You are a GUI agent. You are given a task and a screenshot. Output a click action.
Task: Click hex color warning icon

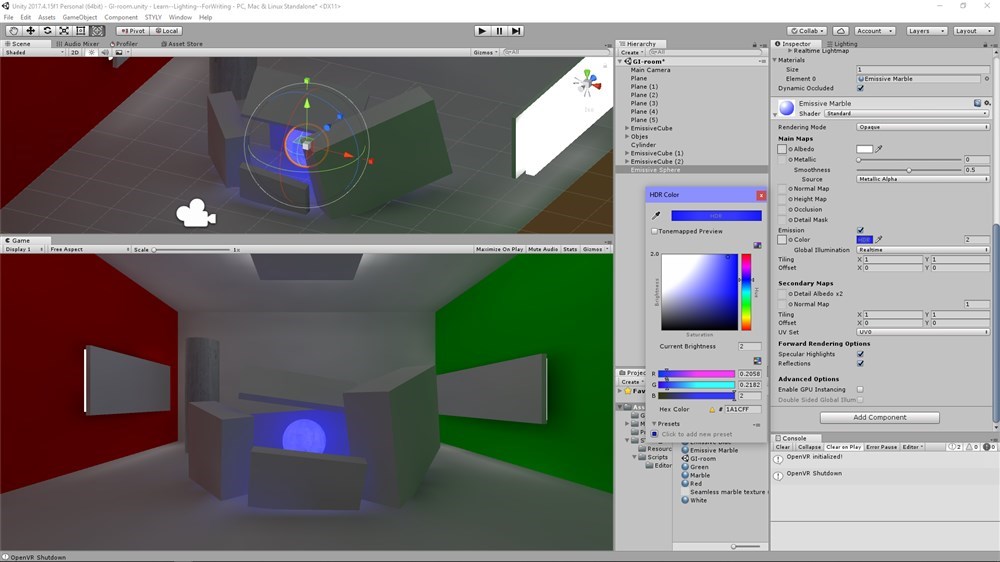pos(712,409)
